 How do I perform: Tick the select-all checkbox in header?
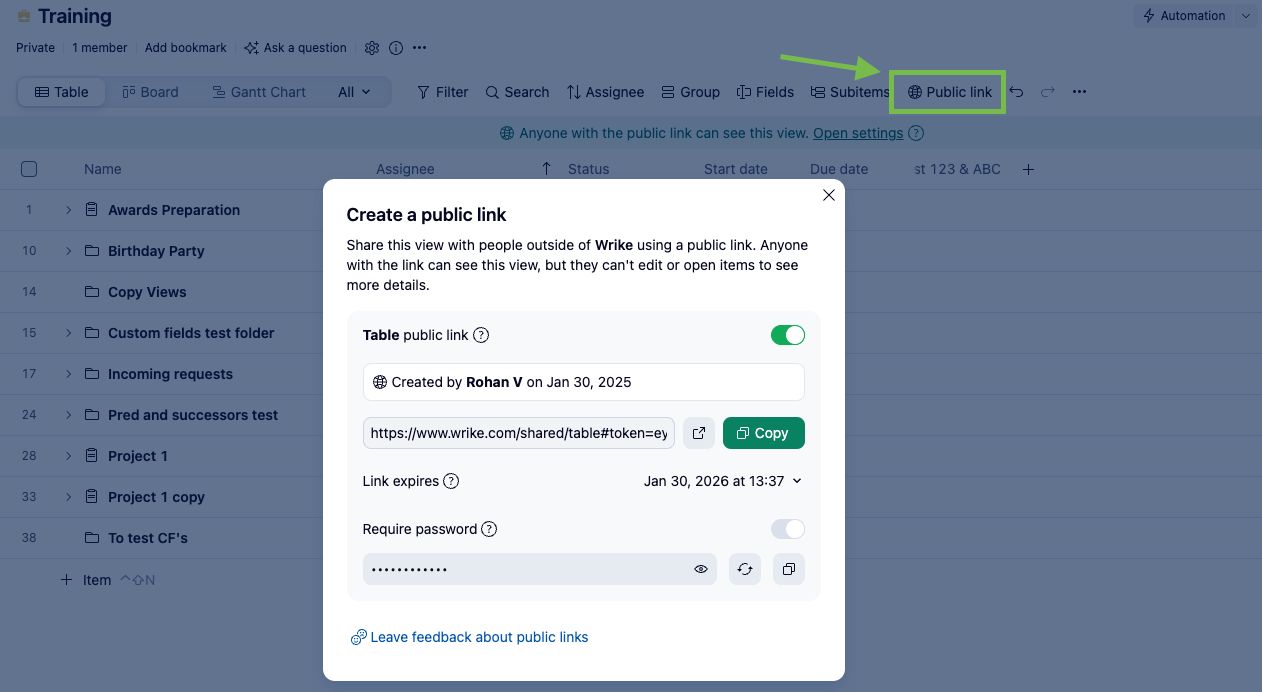(29, 169)
